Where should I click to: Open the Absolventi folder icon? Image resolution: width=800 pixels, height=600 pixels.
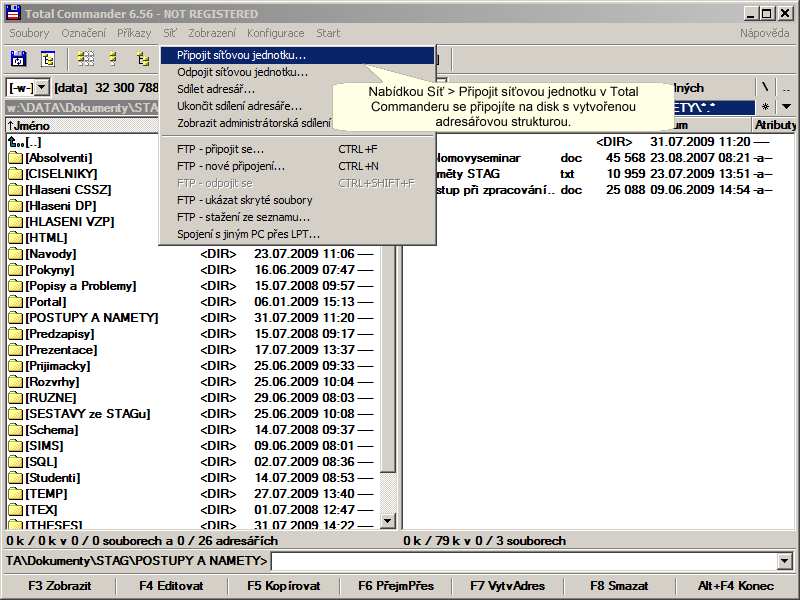click(x=16, y=158)
